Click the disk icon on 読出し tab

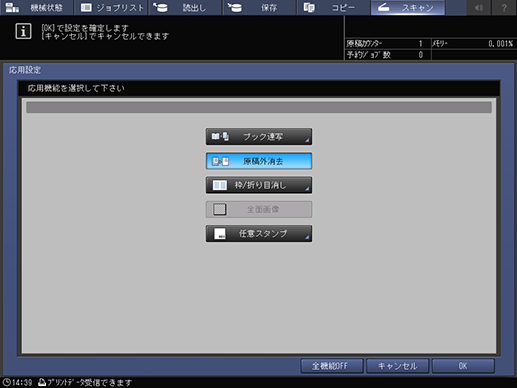tap(161, 7)
